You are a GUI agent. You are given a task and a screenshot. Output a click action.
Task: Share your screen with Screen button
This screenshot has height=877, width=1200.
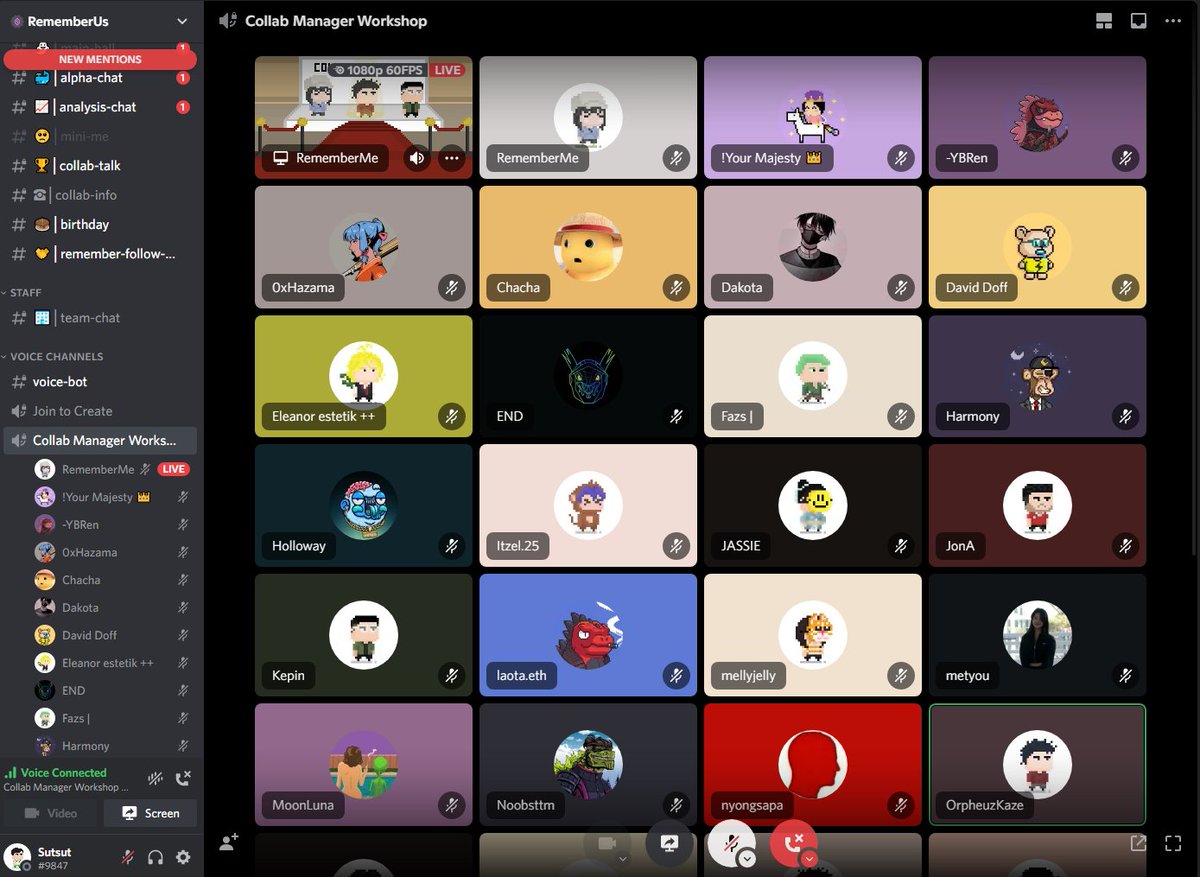coord(150,813)
